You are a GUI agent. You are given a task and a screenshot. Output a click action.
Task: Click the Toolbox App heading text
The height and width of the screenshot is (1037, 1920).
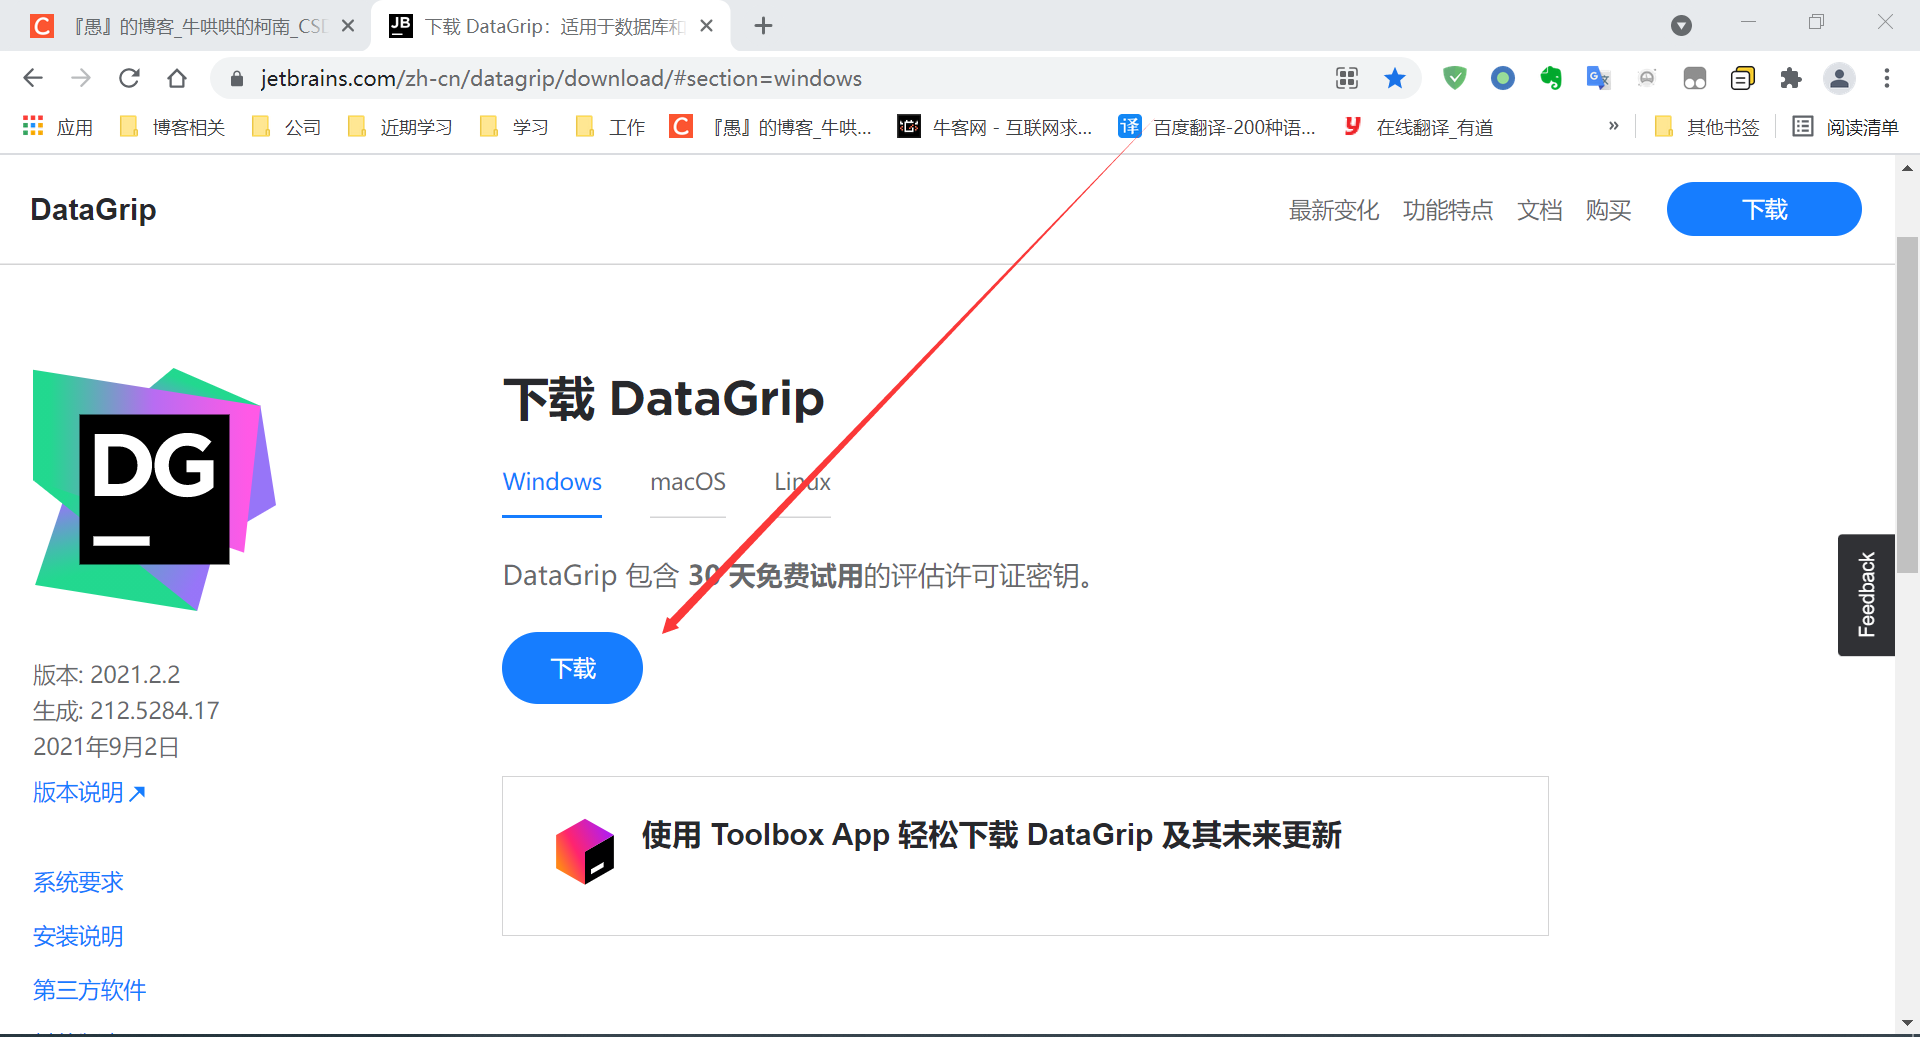coord(991,835)
